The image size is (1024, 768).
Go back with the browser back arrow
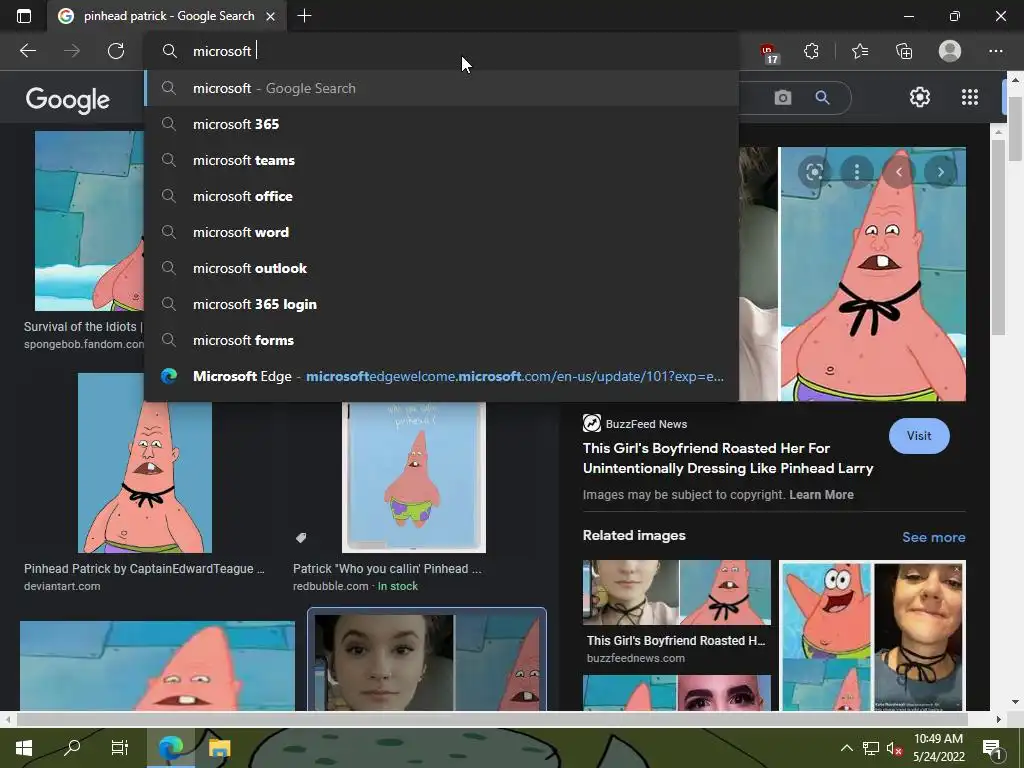tap(27, 51)
